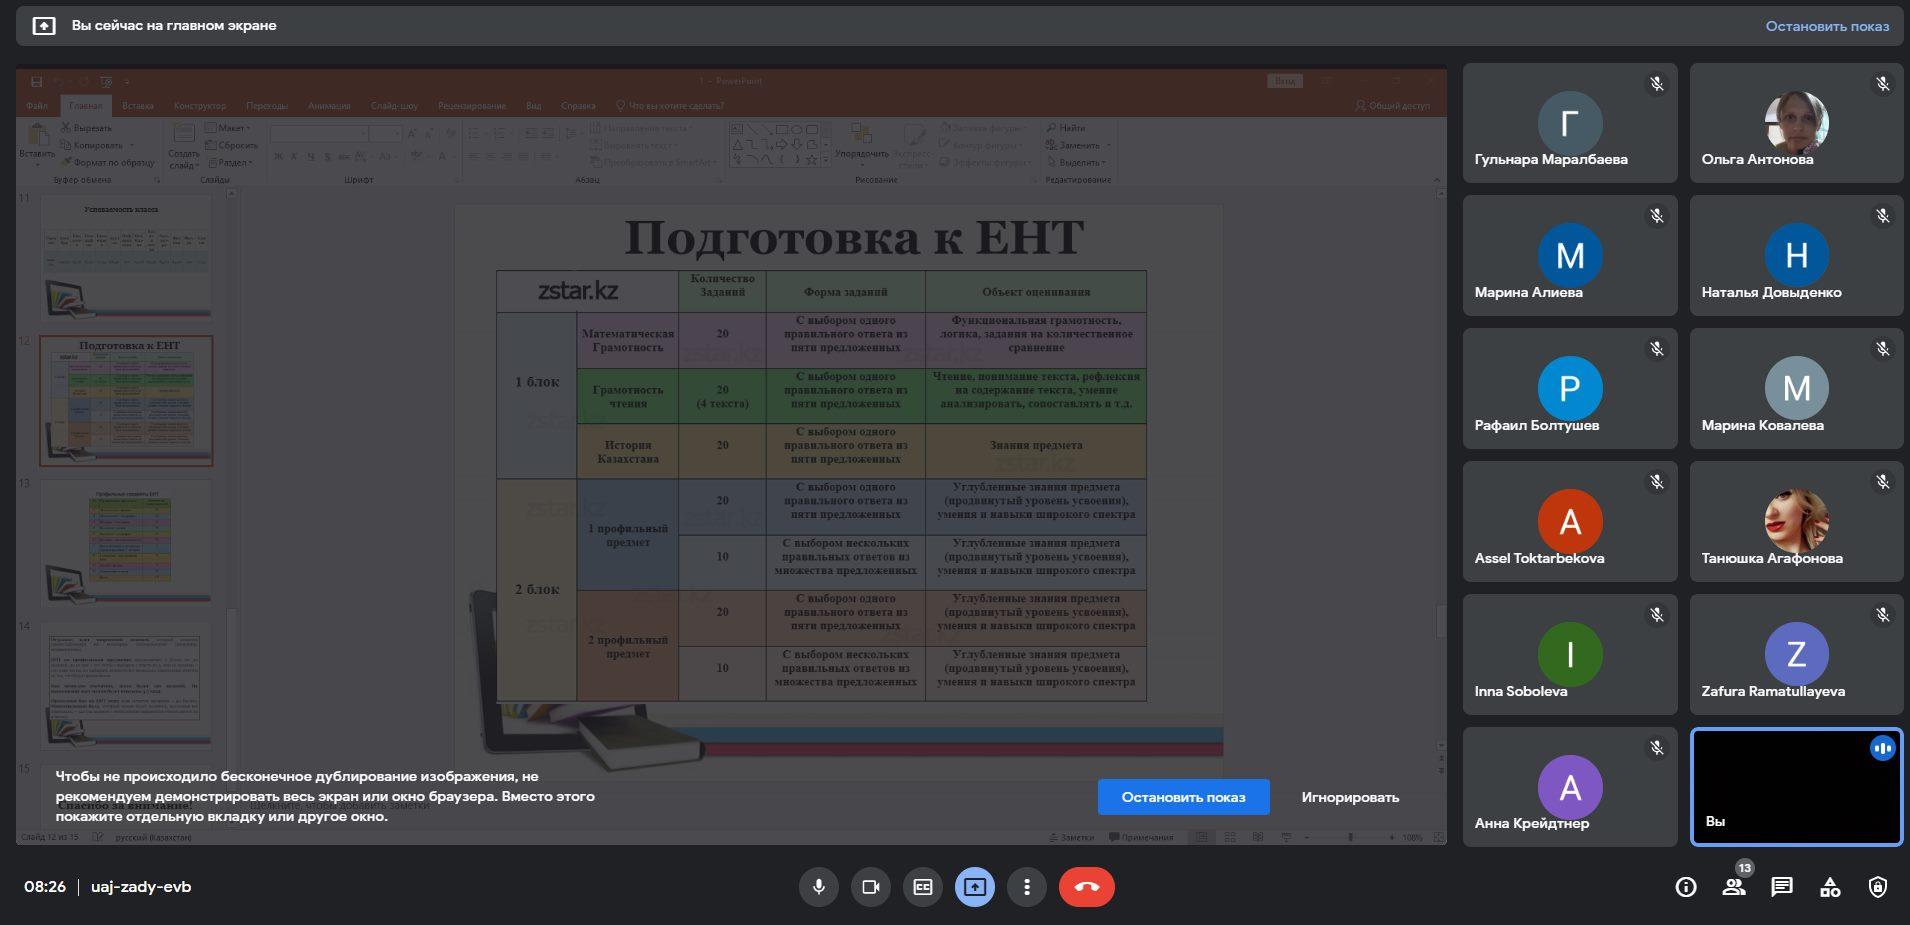This screenshot has height=925, width=1910.
Task: Click Игнорировать in the warning banner
Action: click(x=1349, y=797)
